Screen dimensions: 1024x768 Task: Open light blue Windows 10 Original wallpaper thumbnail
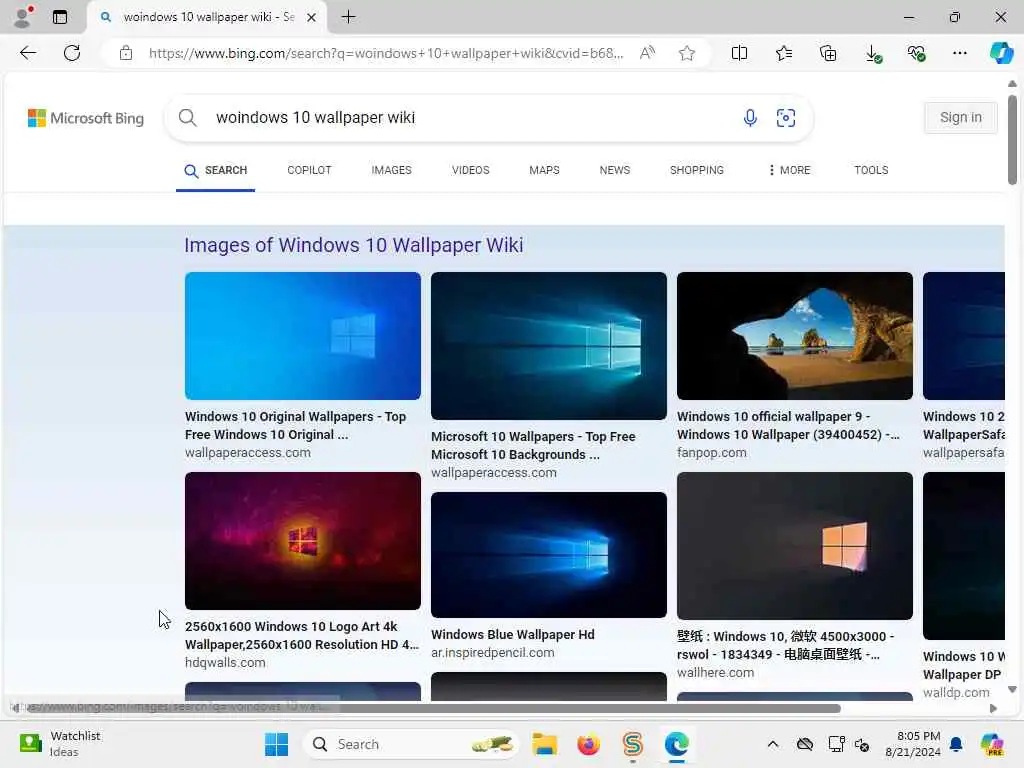(302, 336)
